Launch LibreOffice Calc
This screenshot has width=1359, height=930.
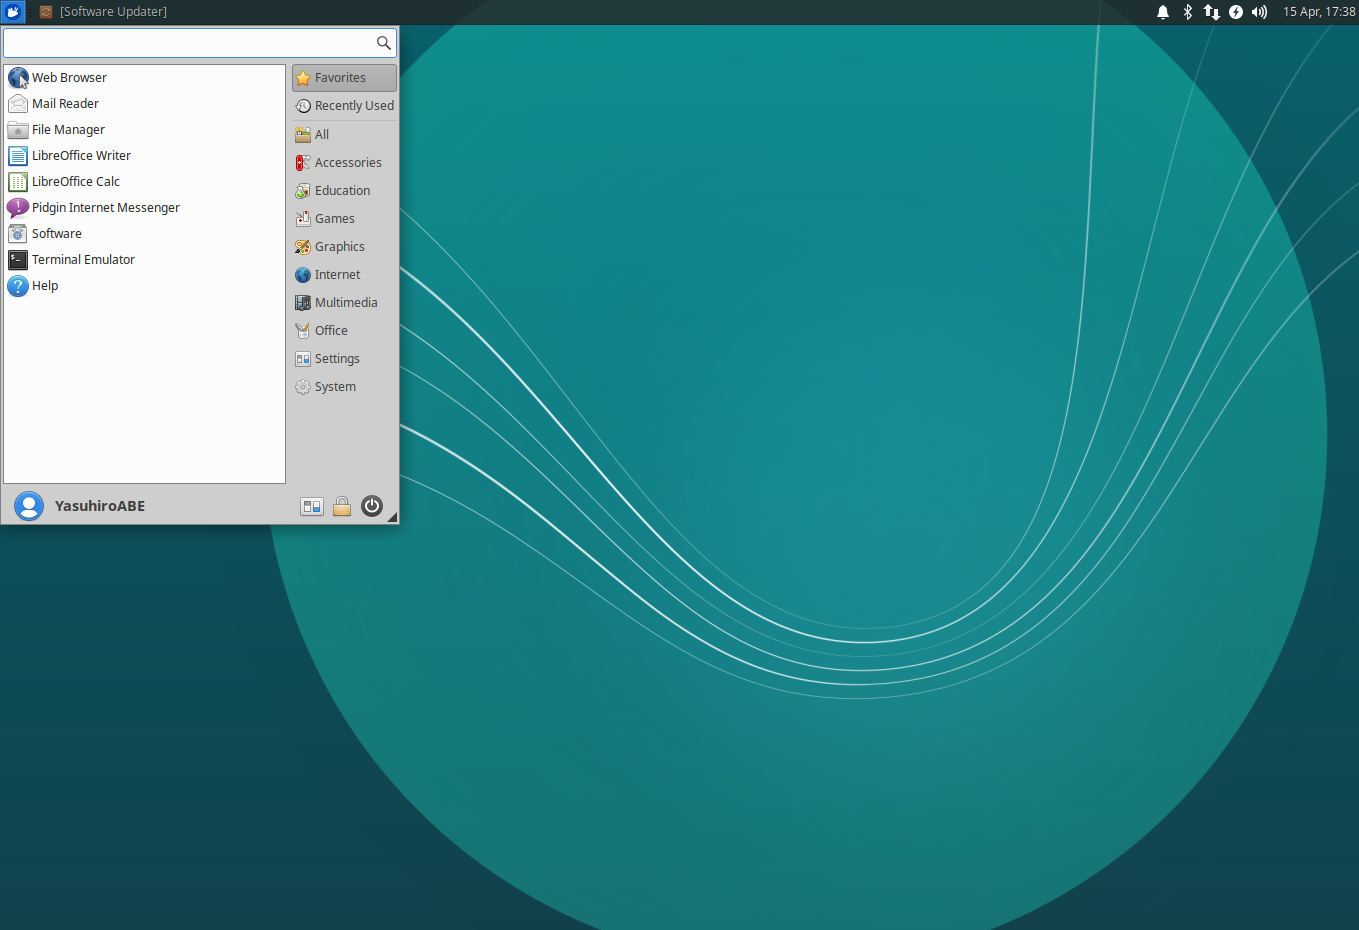(75, 182)
